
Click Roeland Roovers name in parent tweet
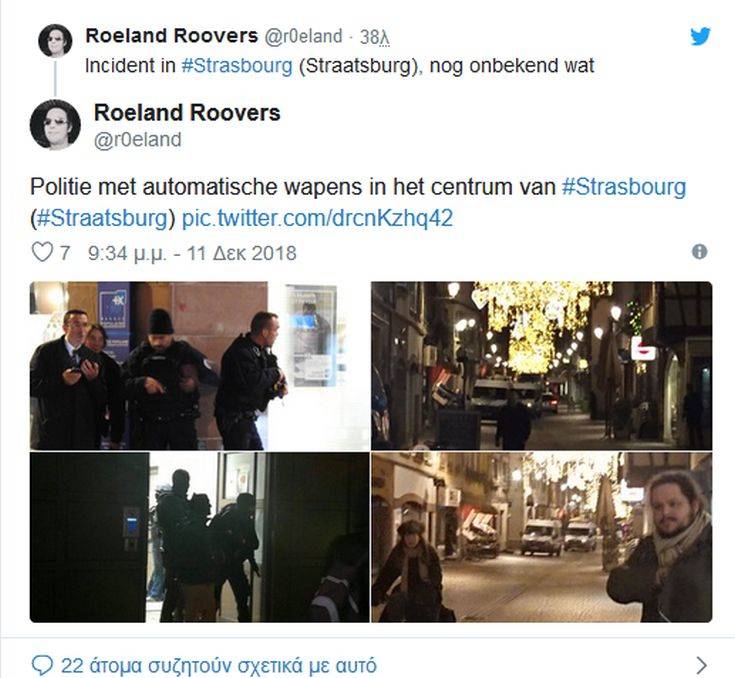point(172,36)
